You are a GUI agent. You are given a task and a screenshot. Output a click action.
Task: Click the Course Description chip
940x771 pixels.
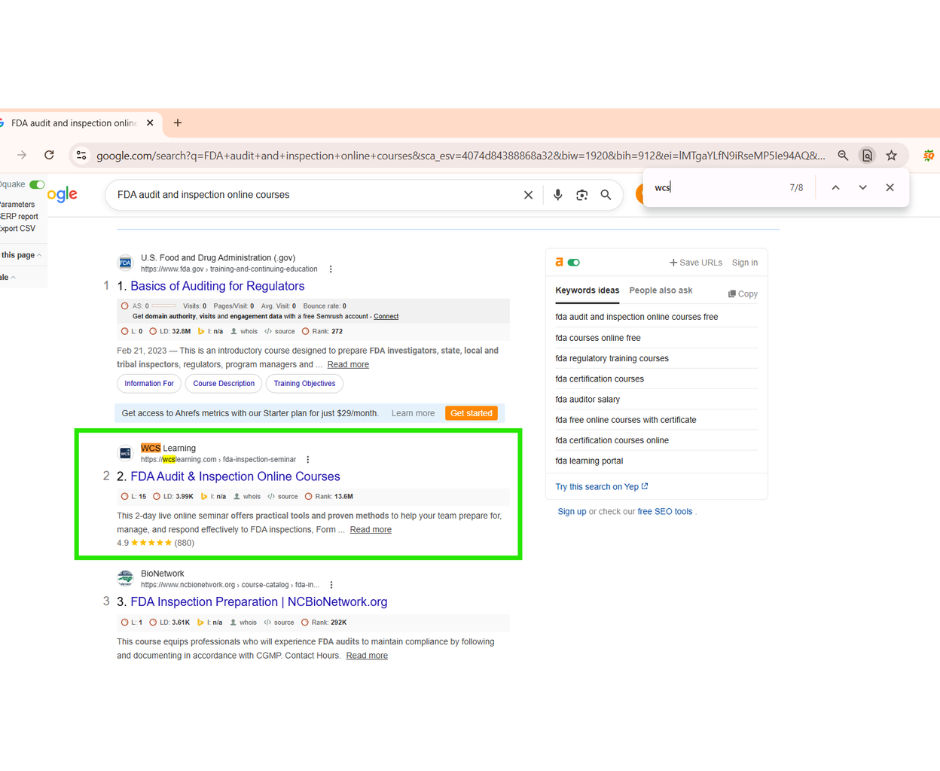point(224,384)
